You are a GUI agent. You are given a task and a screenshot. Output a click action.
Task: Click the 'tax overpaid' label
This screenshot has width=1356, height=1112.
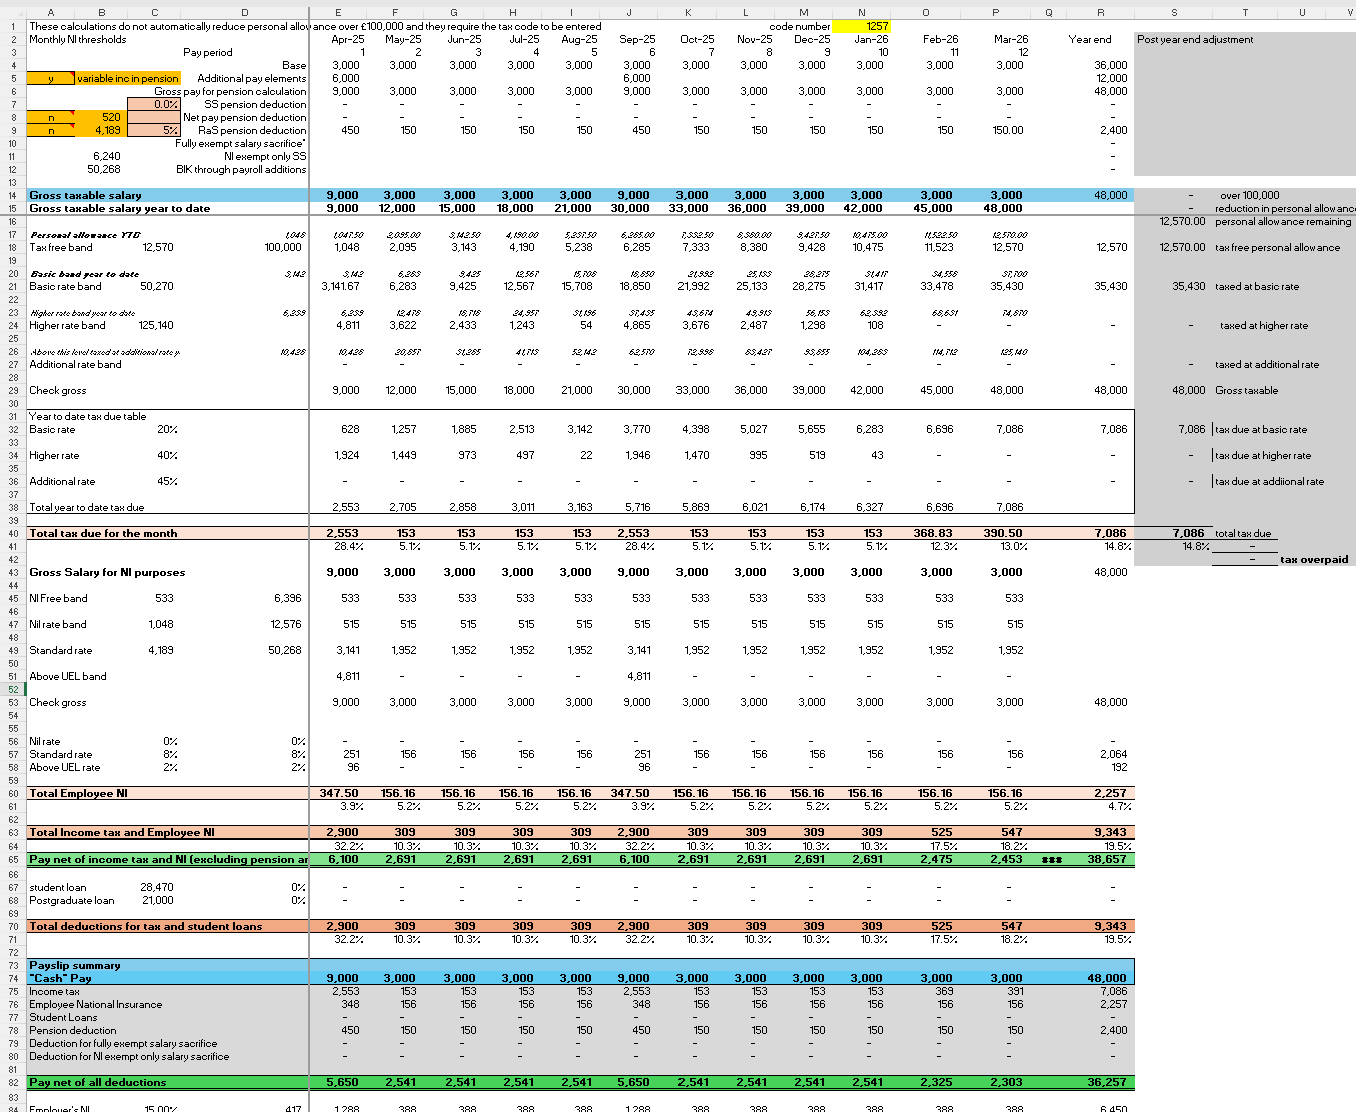pyautogui.click(x=1314, y=559)
